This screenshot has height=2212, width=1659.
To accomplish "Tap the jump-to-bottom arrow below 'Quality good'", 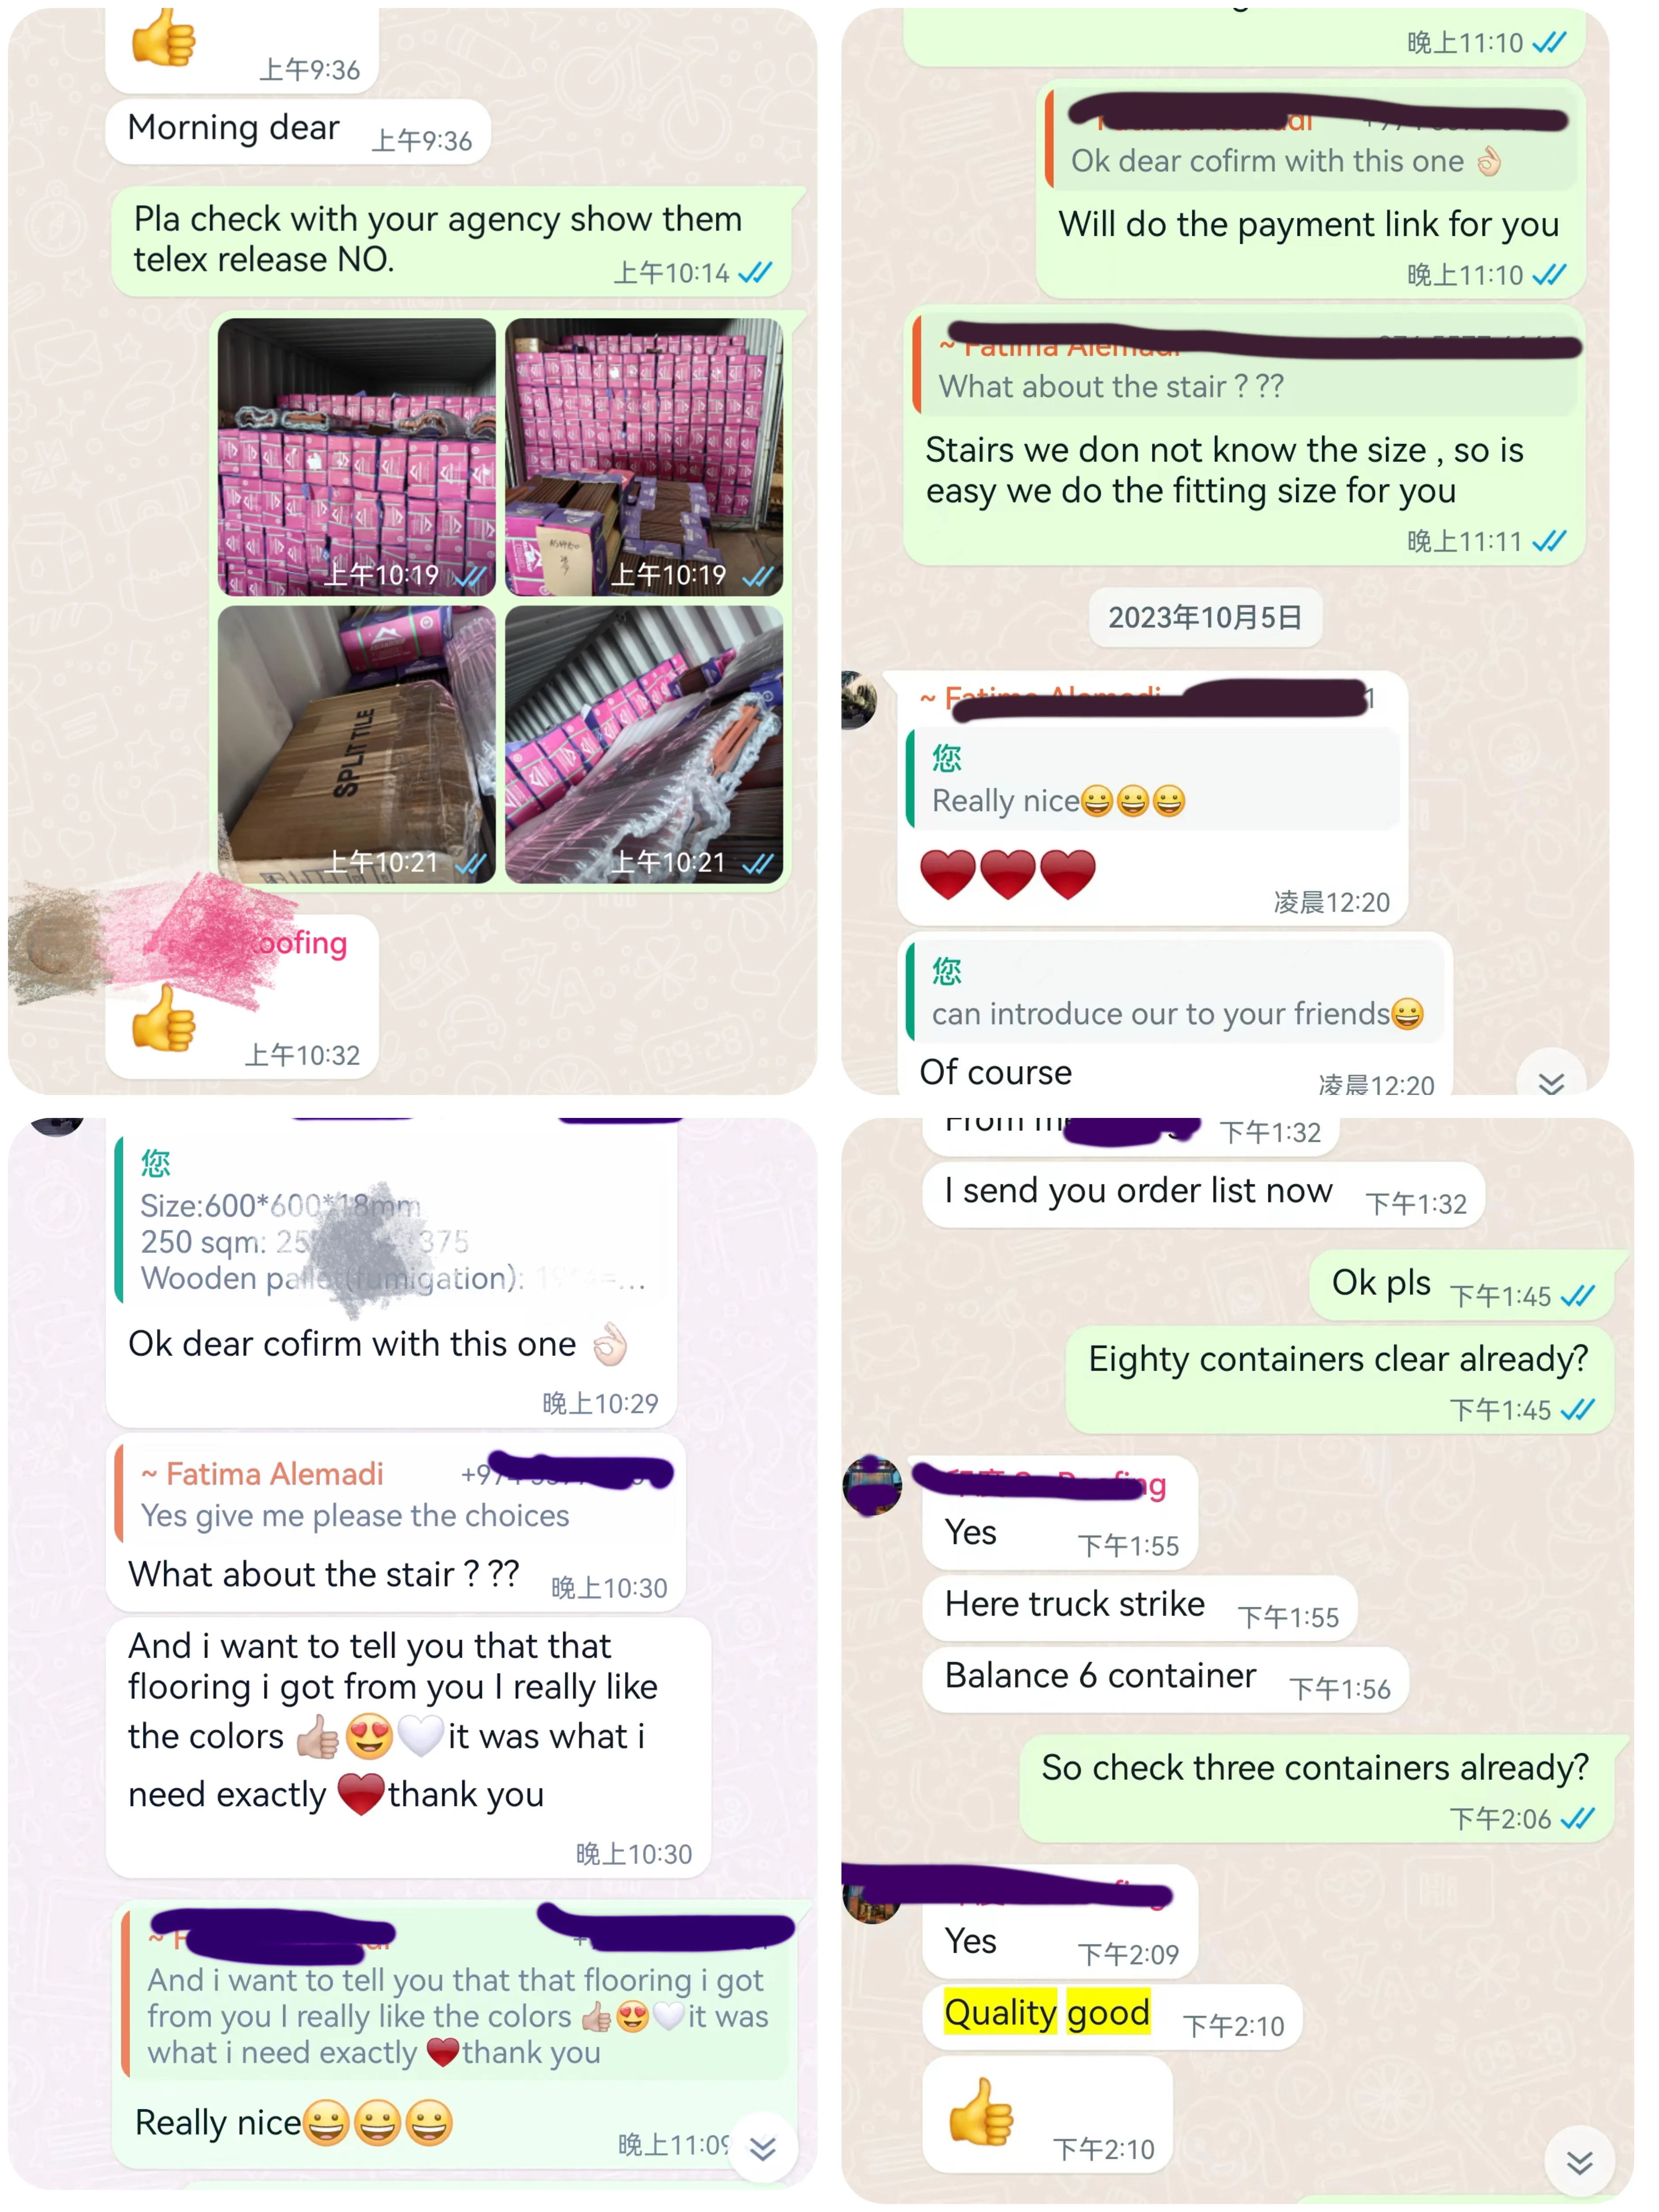I will click(x=1579, y=2162).
